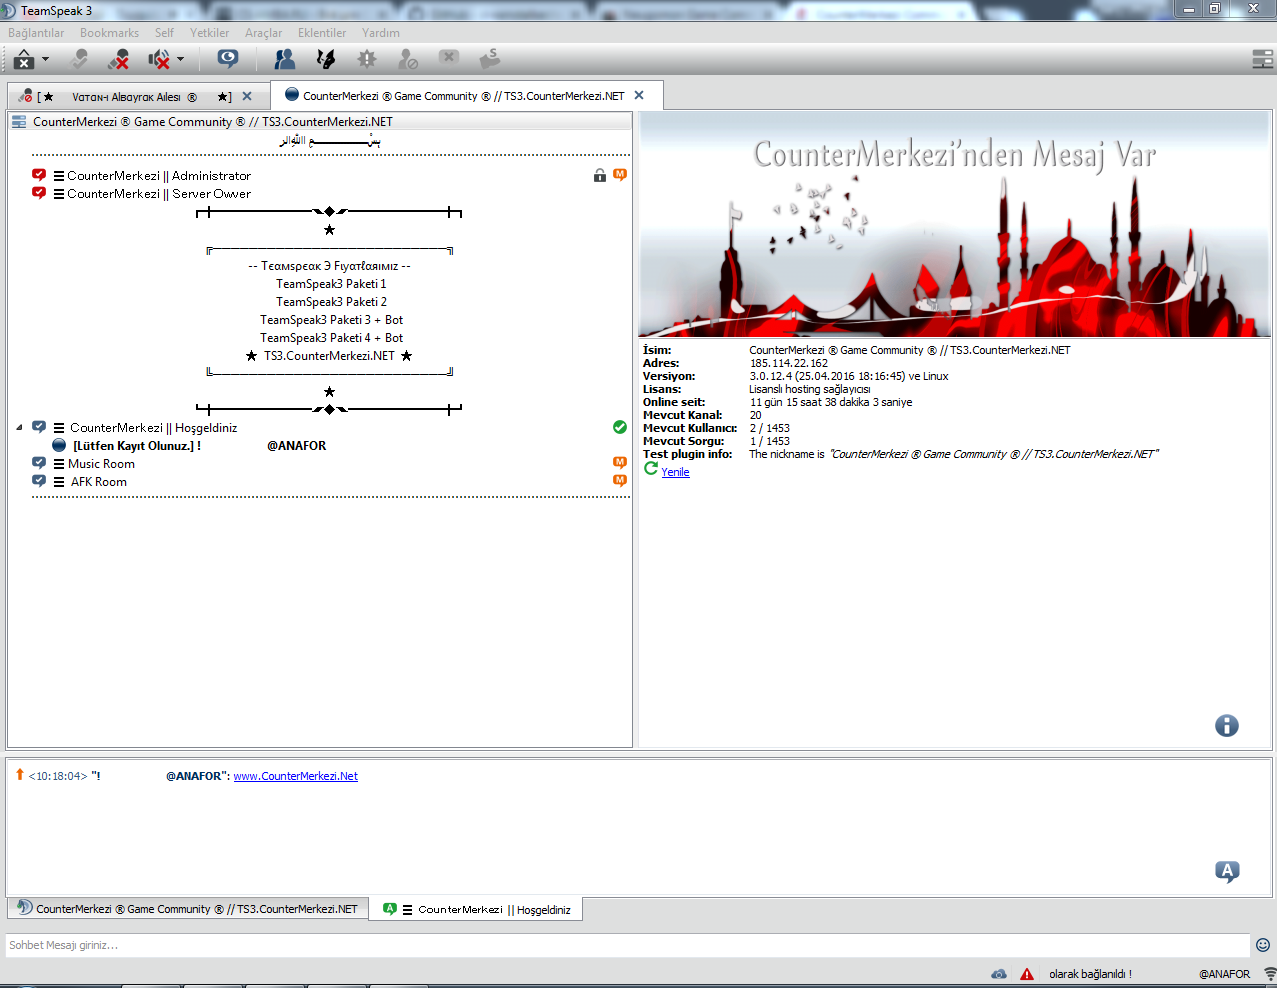Click the CounterMerkezi'nden Mesaj Var banner image

pyautogui.click(x=955, y=225)
